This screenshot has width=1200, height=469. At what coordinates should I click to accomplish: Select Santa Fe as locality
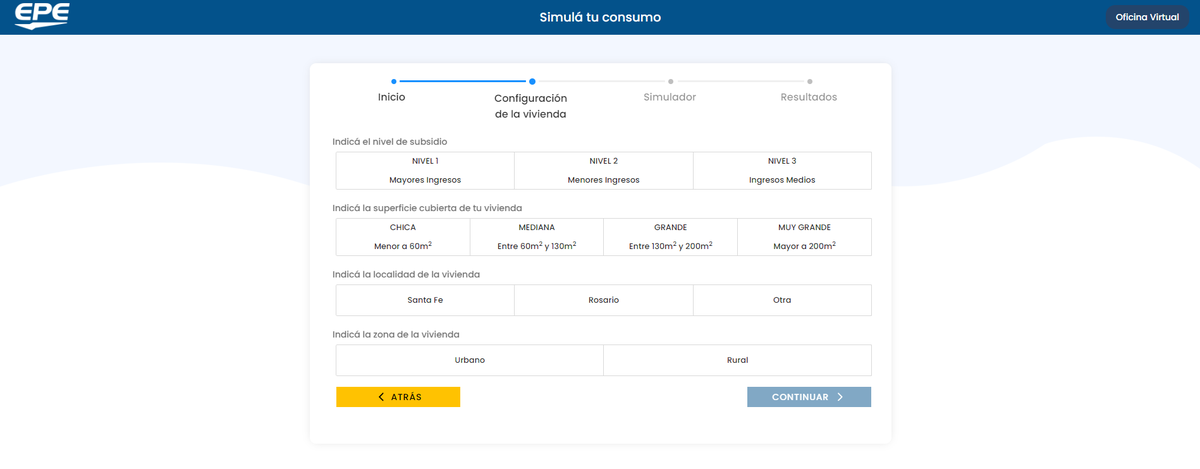click(x=425, y=300)
